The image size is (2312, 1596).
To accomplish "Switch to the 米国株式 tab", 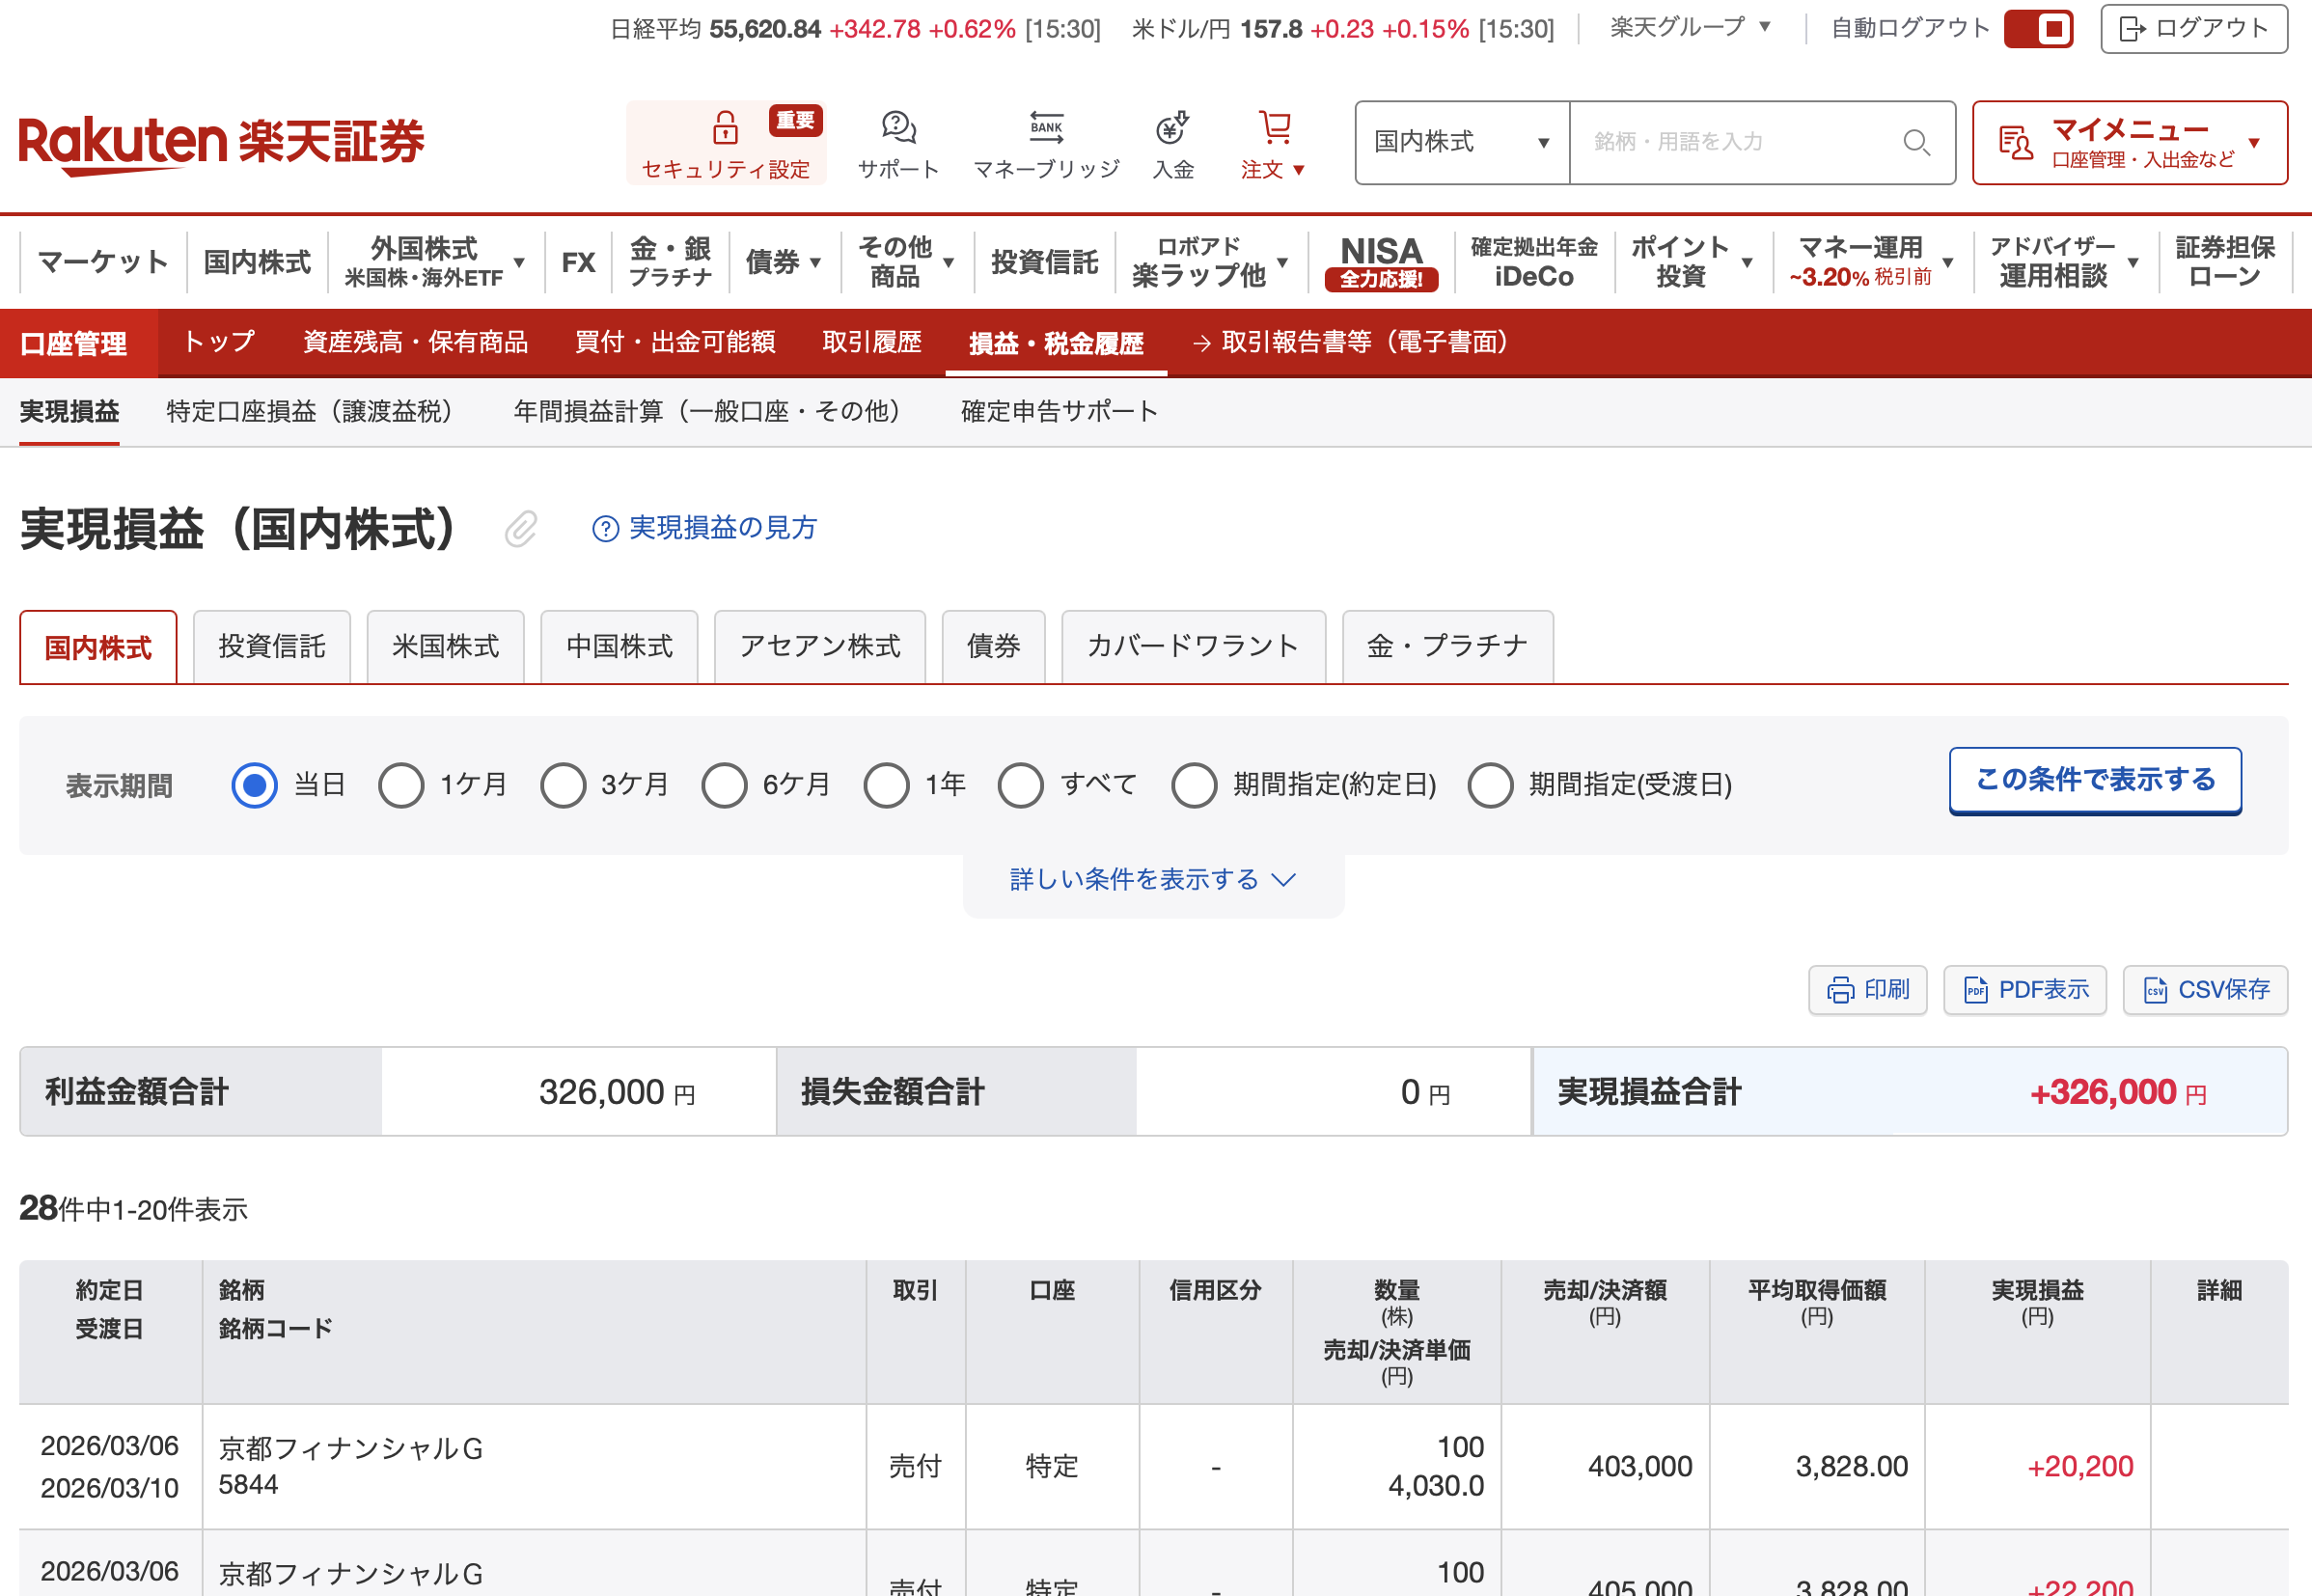I will pyautogui.click(x=445, y=647).
